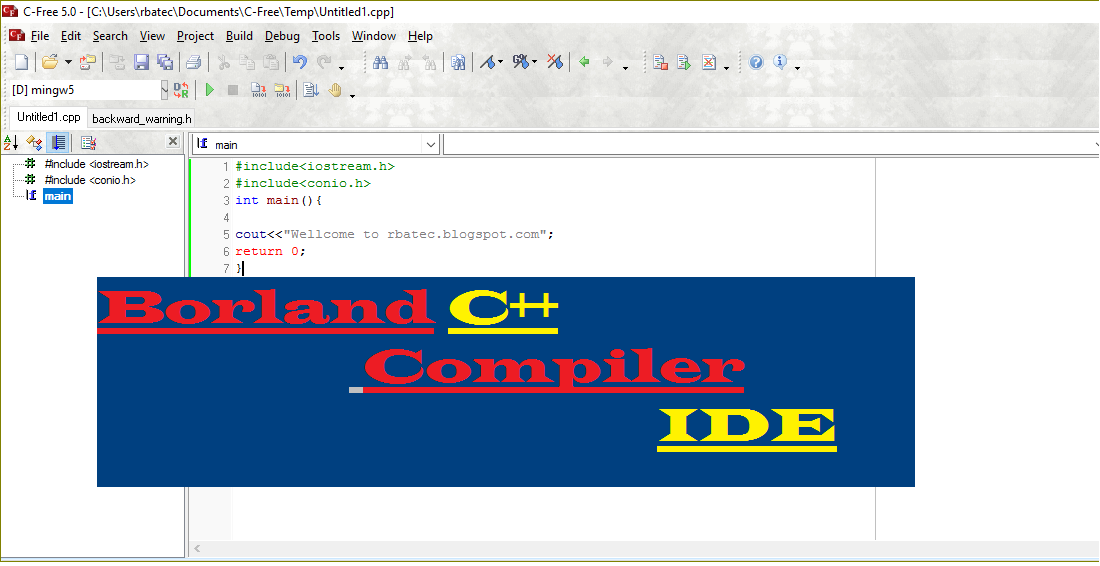
Task: Open the Search menu
Action: point(110,36)
